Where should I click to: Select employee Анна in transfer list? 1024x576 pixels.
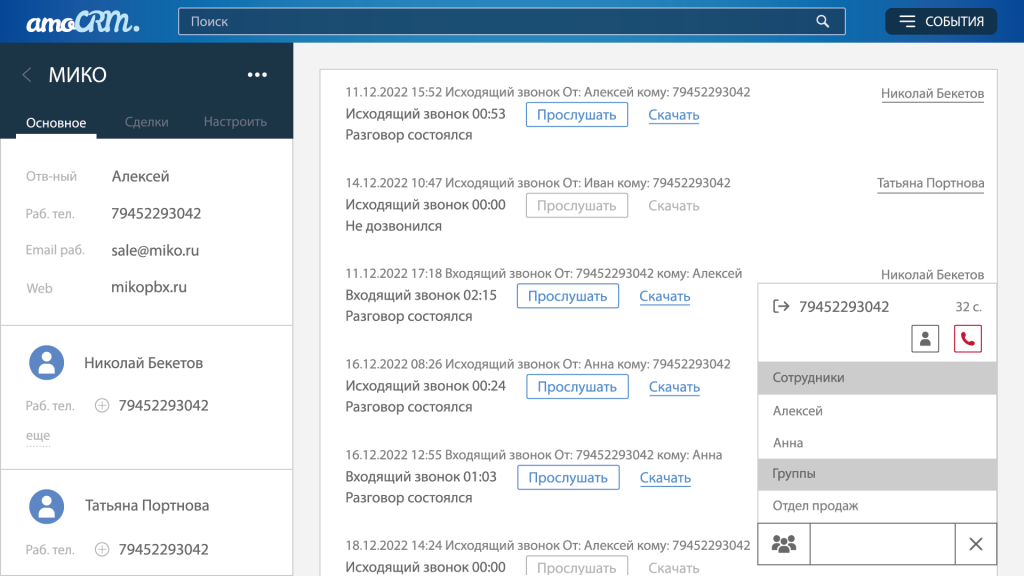[x=788, y=443]
